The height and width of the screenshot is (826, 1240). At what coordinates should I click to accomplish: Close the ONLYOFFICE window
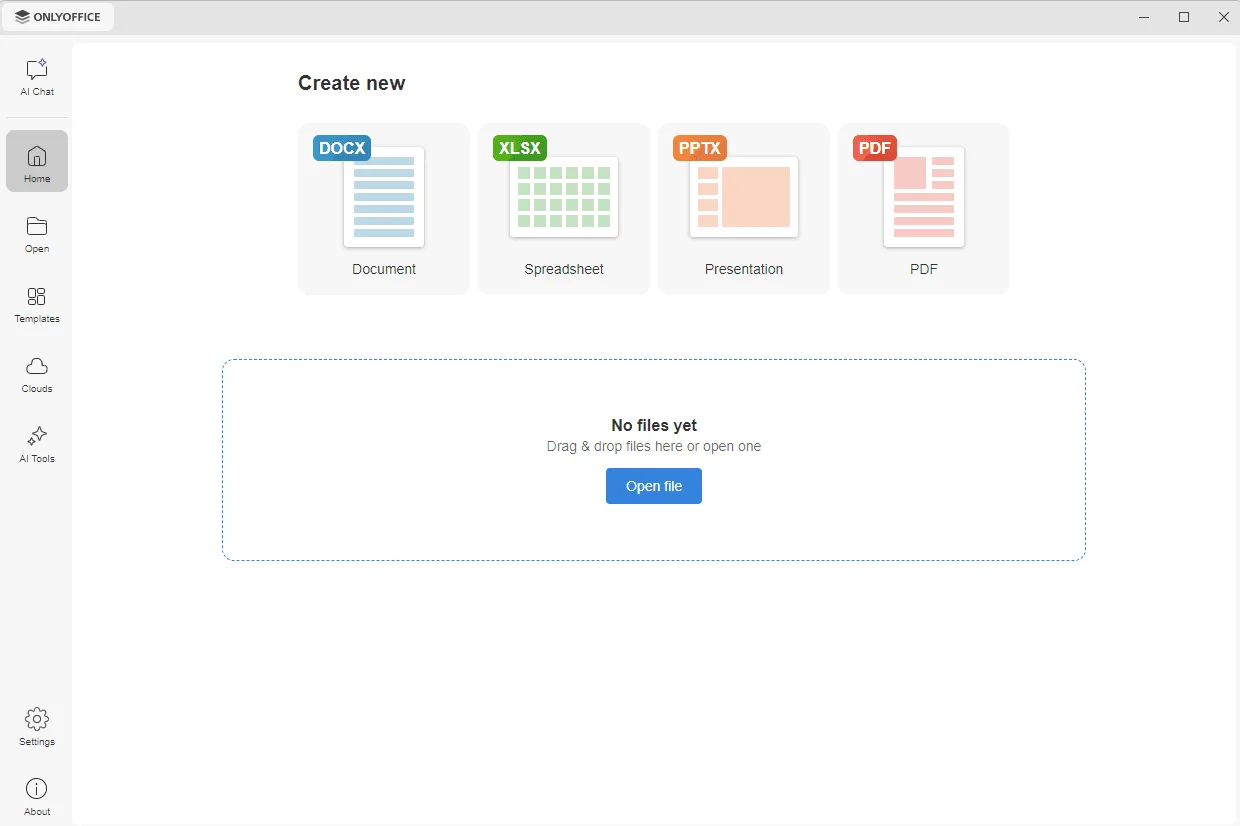(1223, 17)
